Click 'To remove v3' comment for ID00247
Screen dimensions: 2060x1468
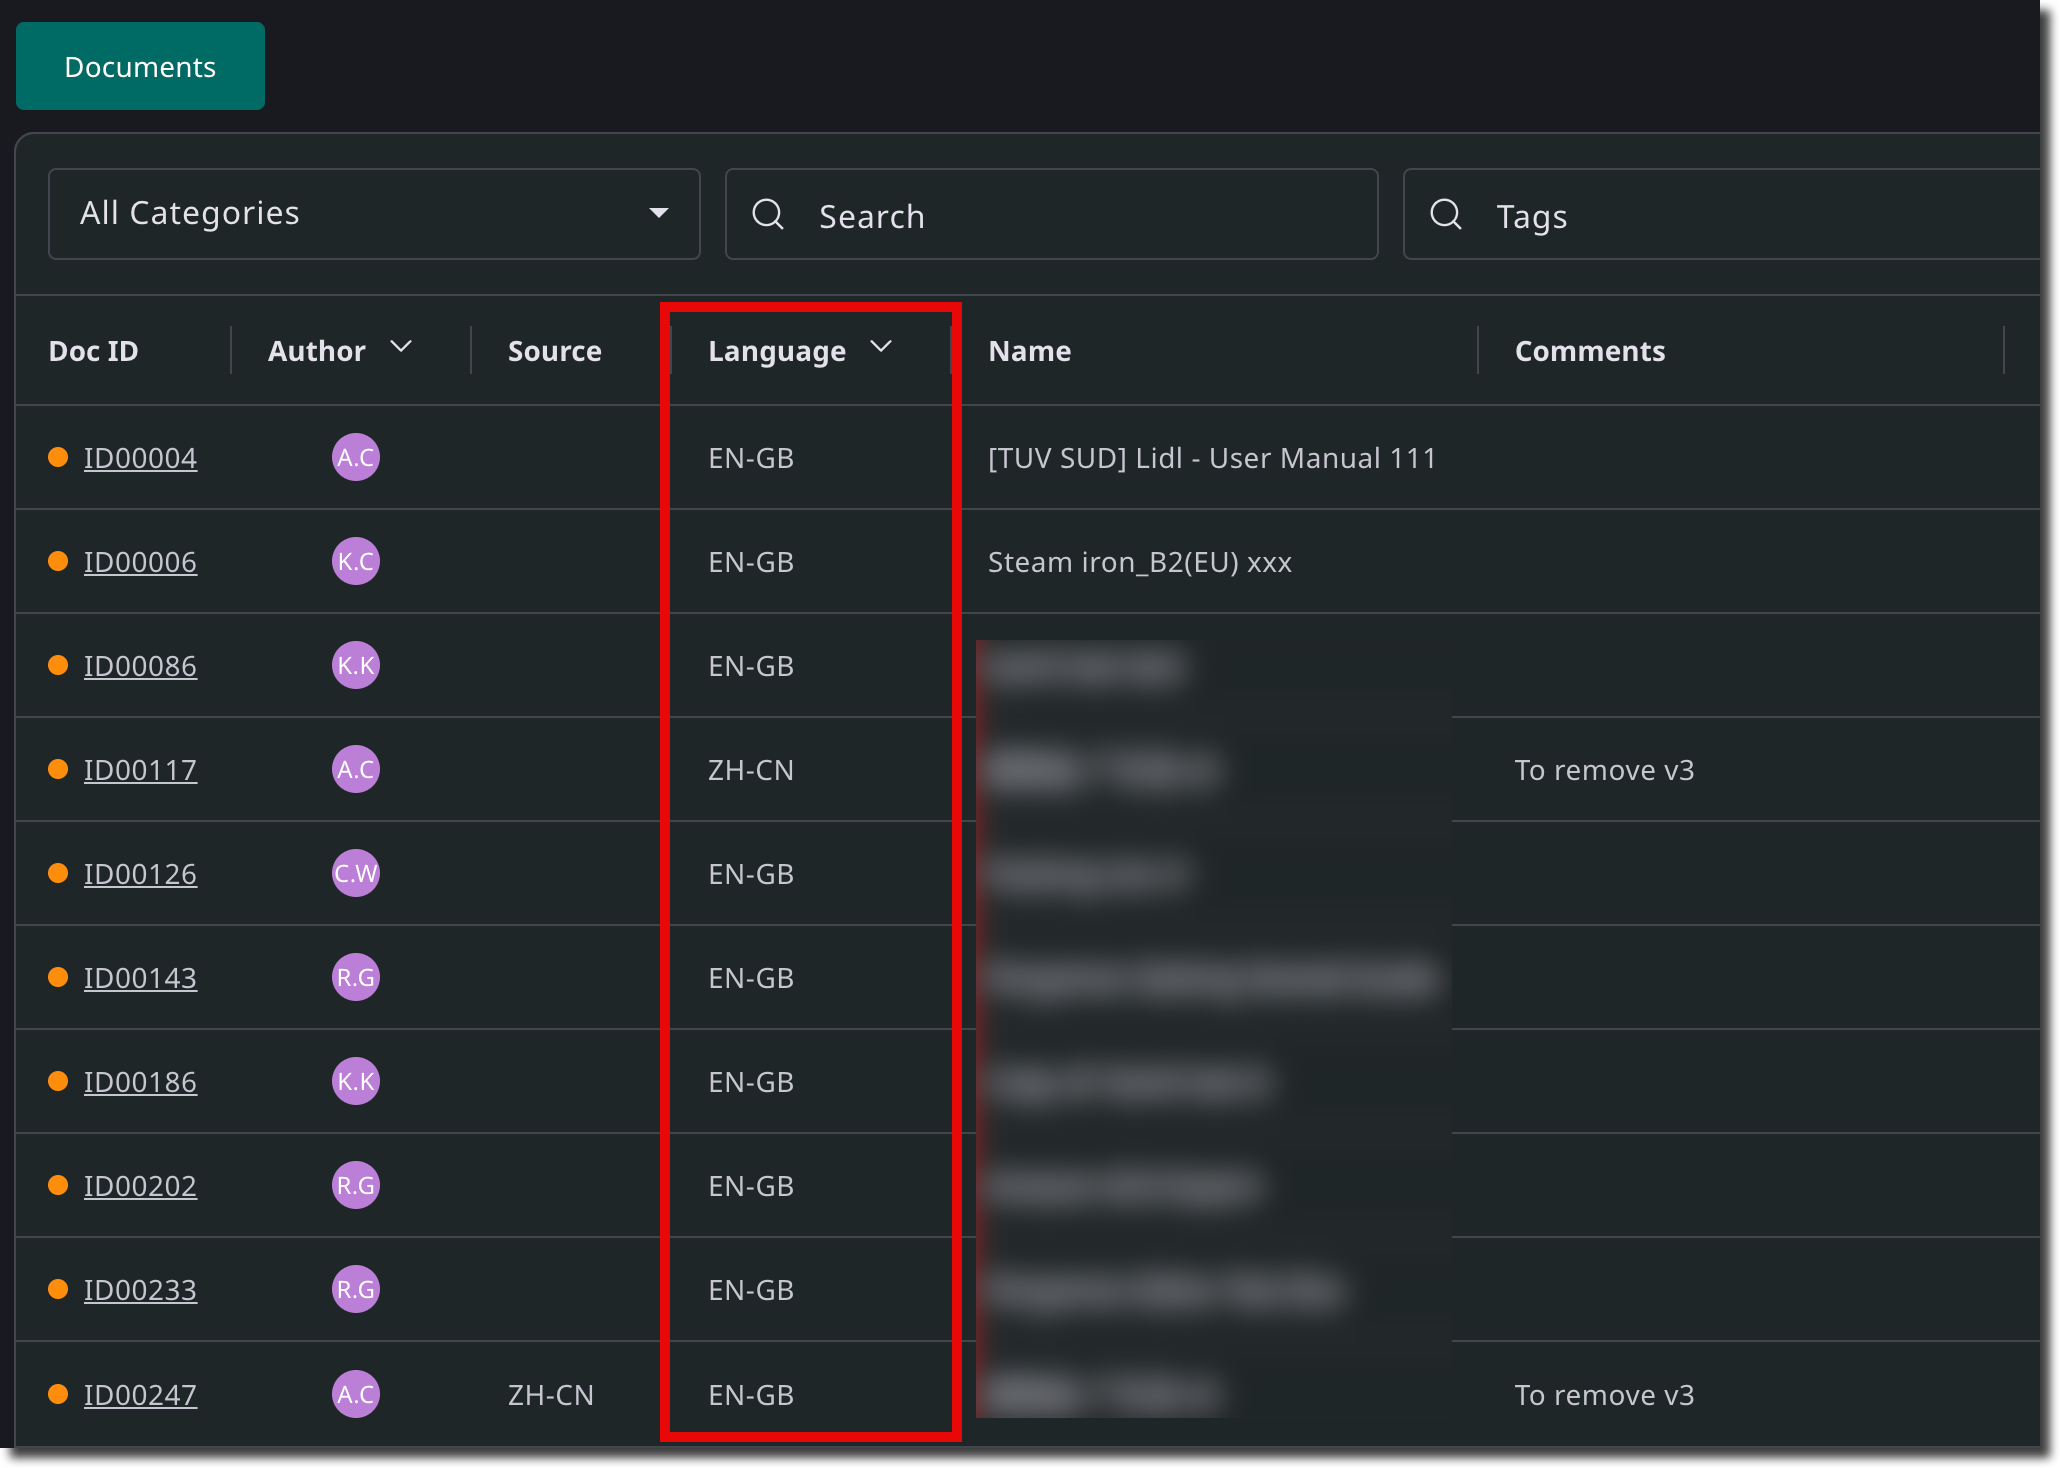[1605, 1395]
